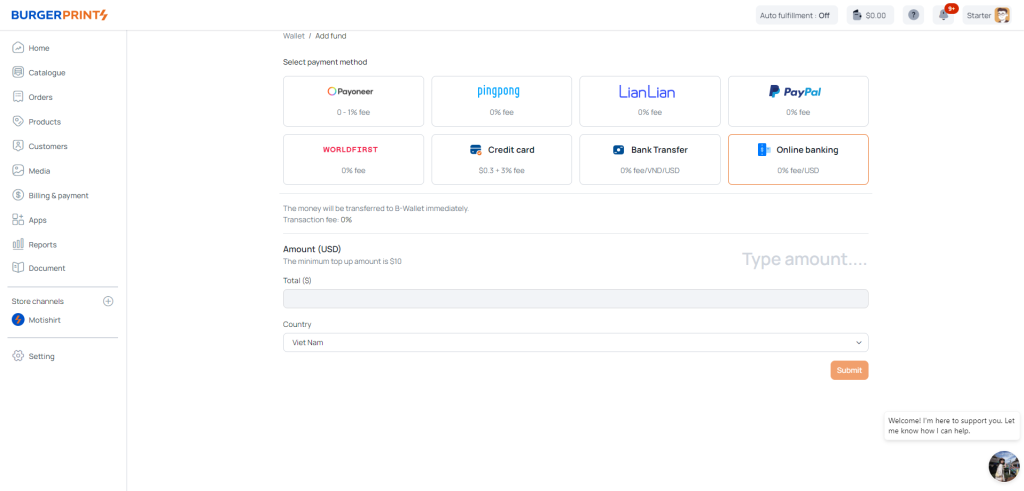Open the Starter account profile menu
Image resolution: width=1024 pixels, height=491 pixels.
988,15
